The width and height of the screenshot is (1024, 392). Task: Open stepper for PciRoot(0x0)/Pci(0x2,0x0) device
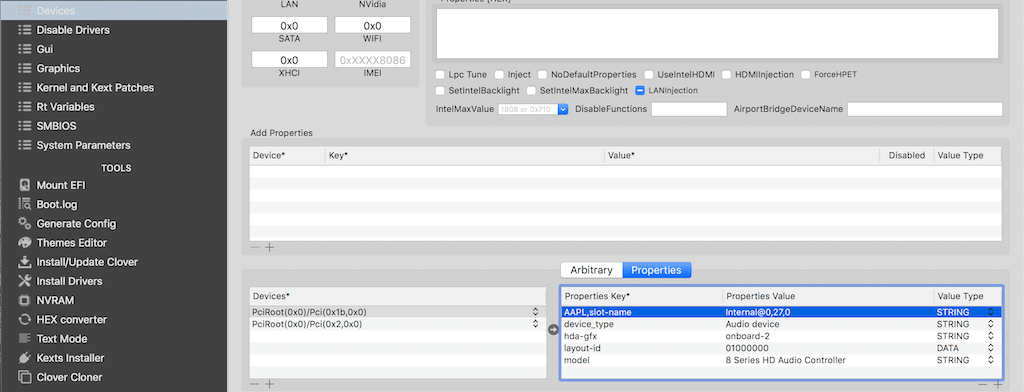[536, 324]
